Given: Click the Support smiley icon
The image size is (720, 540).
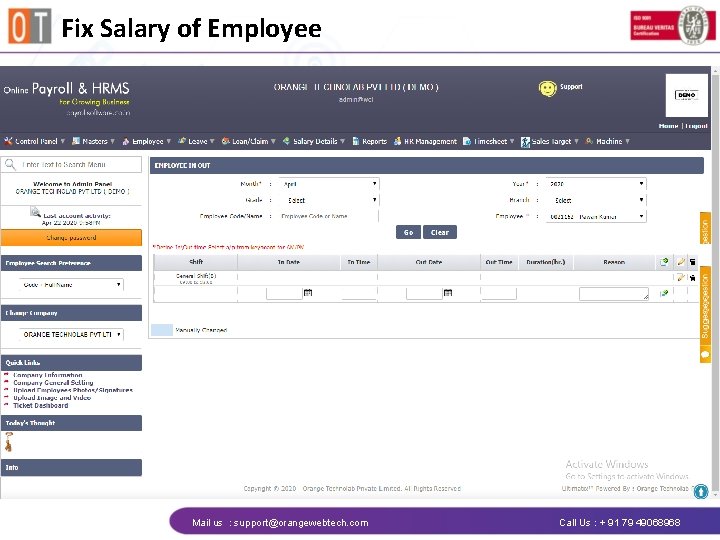Looking at the screenshot, I should click(547, 88).
